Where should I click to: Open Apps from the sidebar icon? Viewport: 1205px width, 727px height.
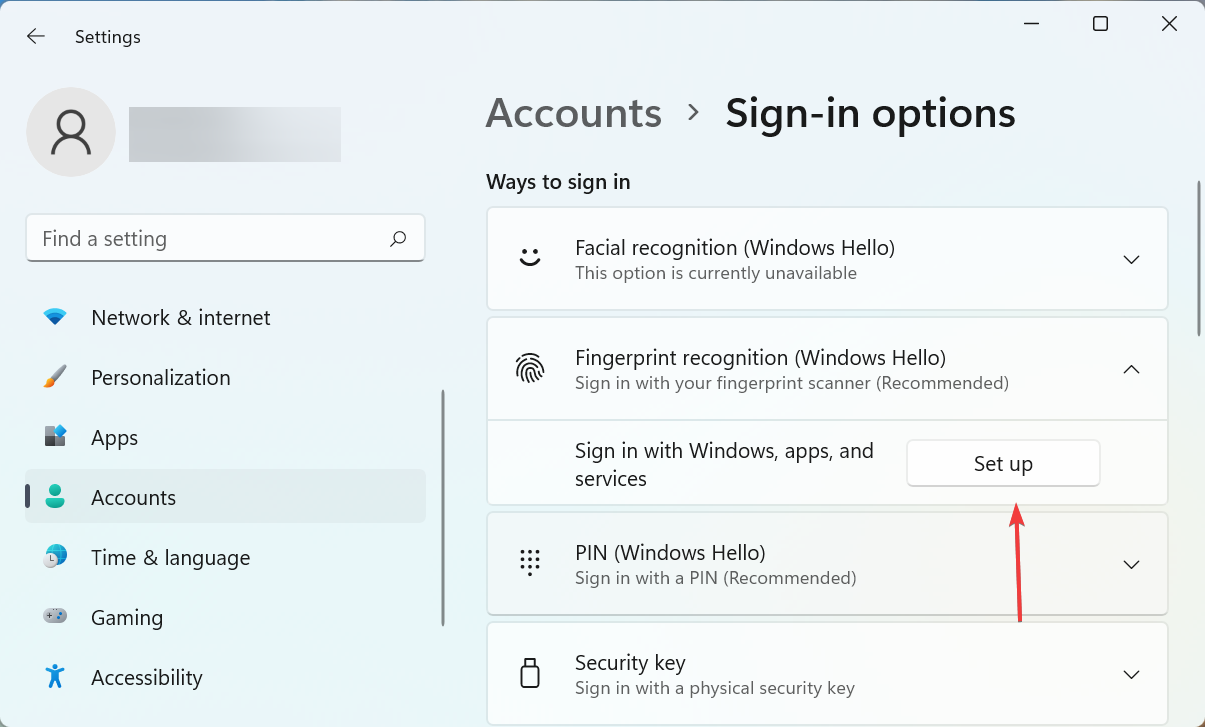coord(57,437)
